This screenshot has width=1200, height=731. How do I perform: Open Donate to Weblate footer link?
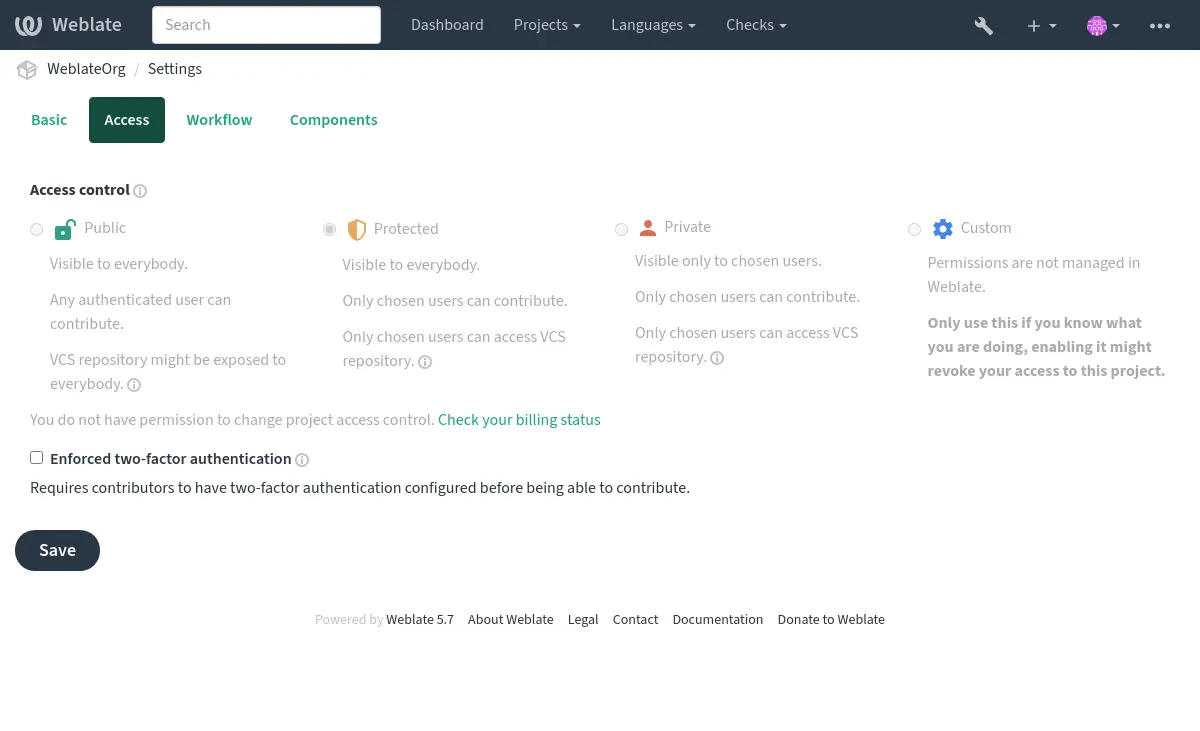pos(831,620)
